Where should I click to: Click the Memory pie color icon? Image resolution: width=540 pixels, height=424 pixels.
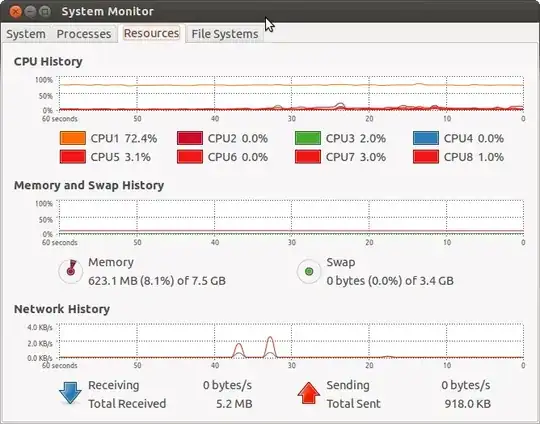tap(71, 271)
